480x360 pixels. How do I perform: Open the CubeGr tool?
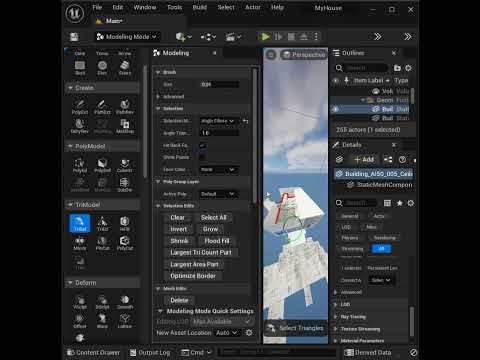125,165
